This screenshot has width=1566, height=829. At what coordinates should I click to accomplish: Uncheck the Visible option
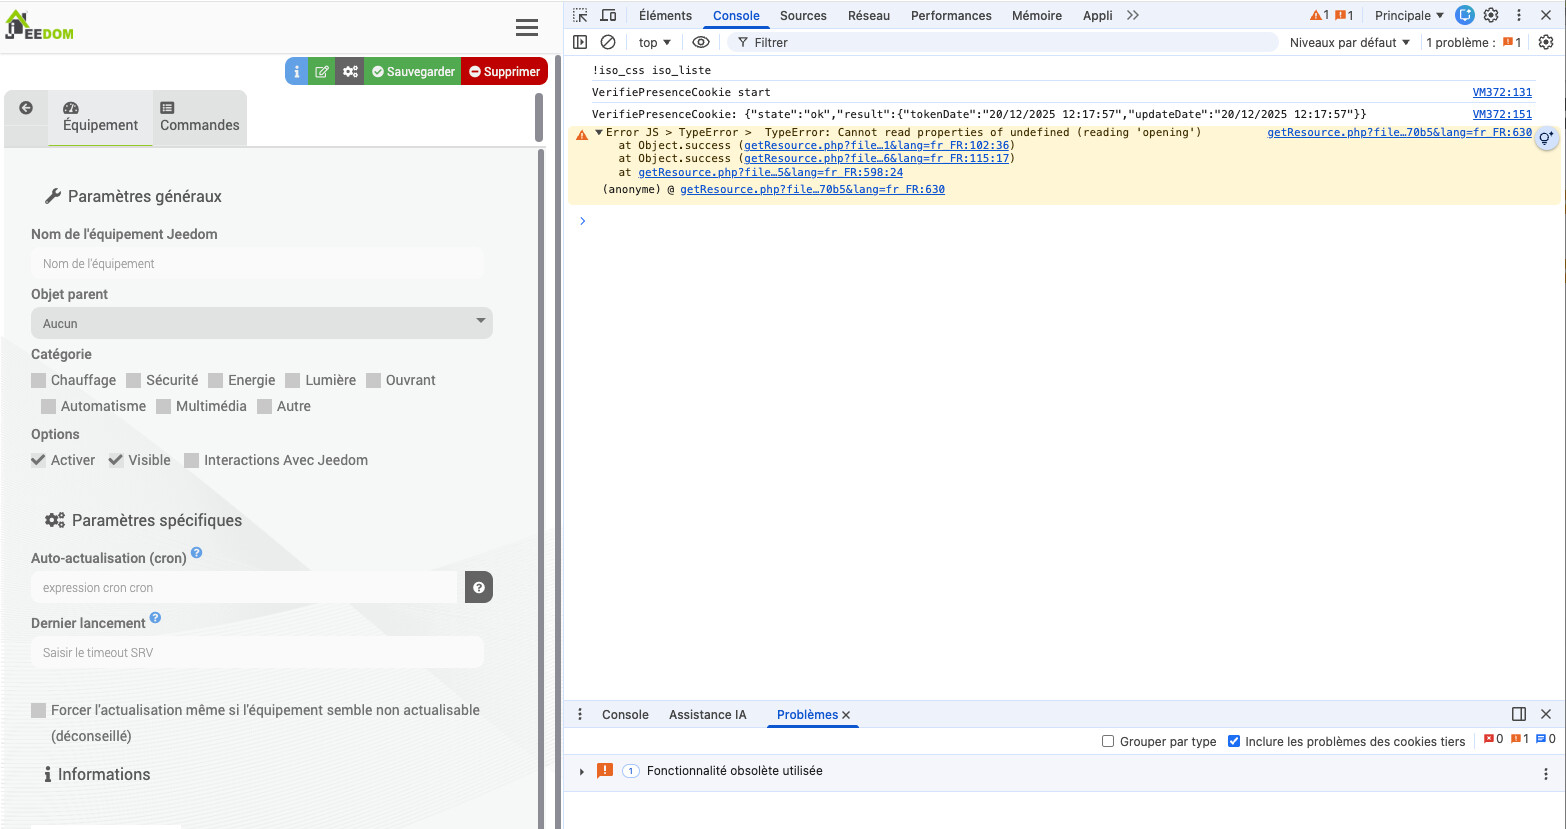click(x=116, y=460)
